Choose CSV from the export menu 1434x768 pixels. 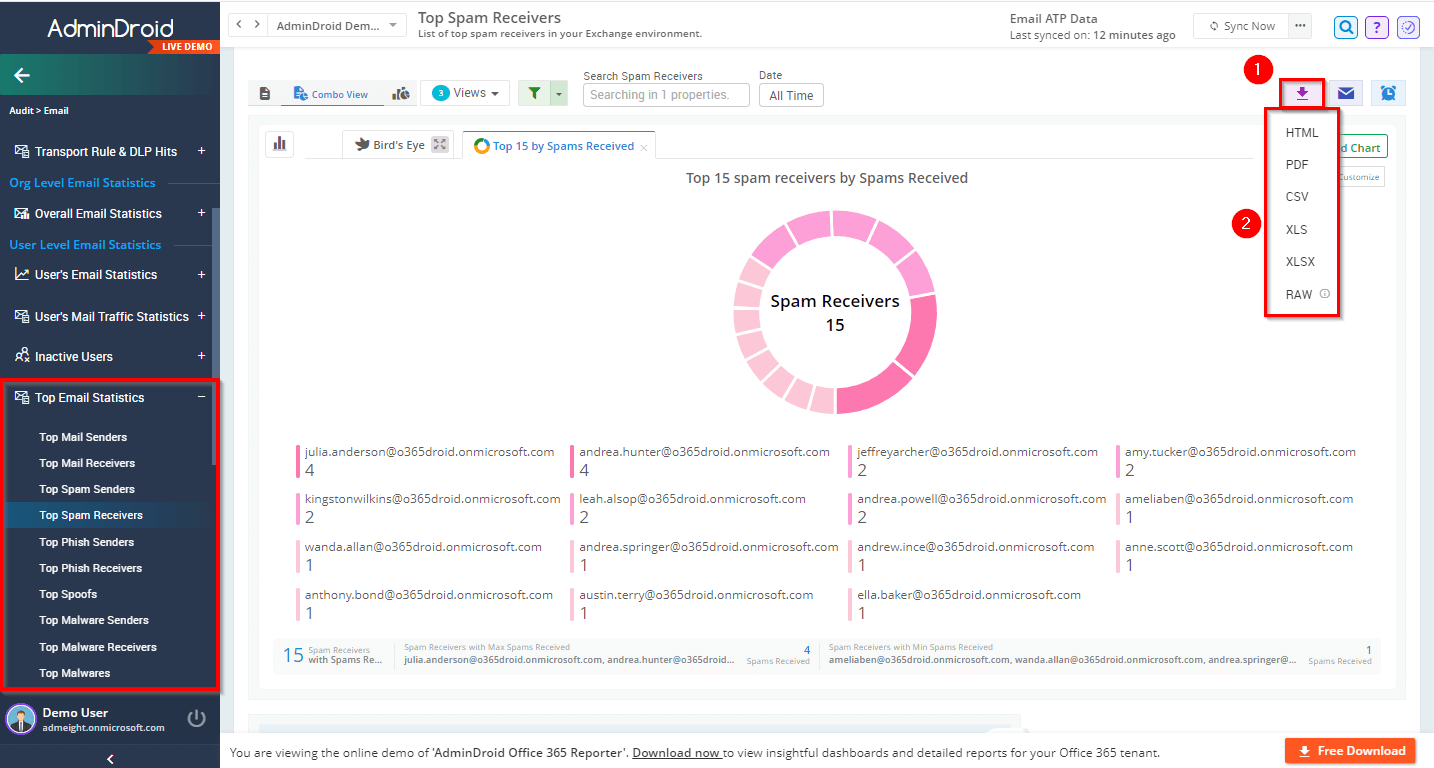click(x=1298, y=196)
